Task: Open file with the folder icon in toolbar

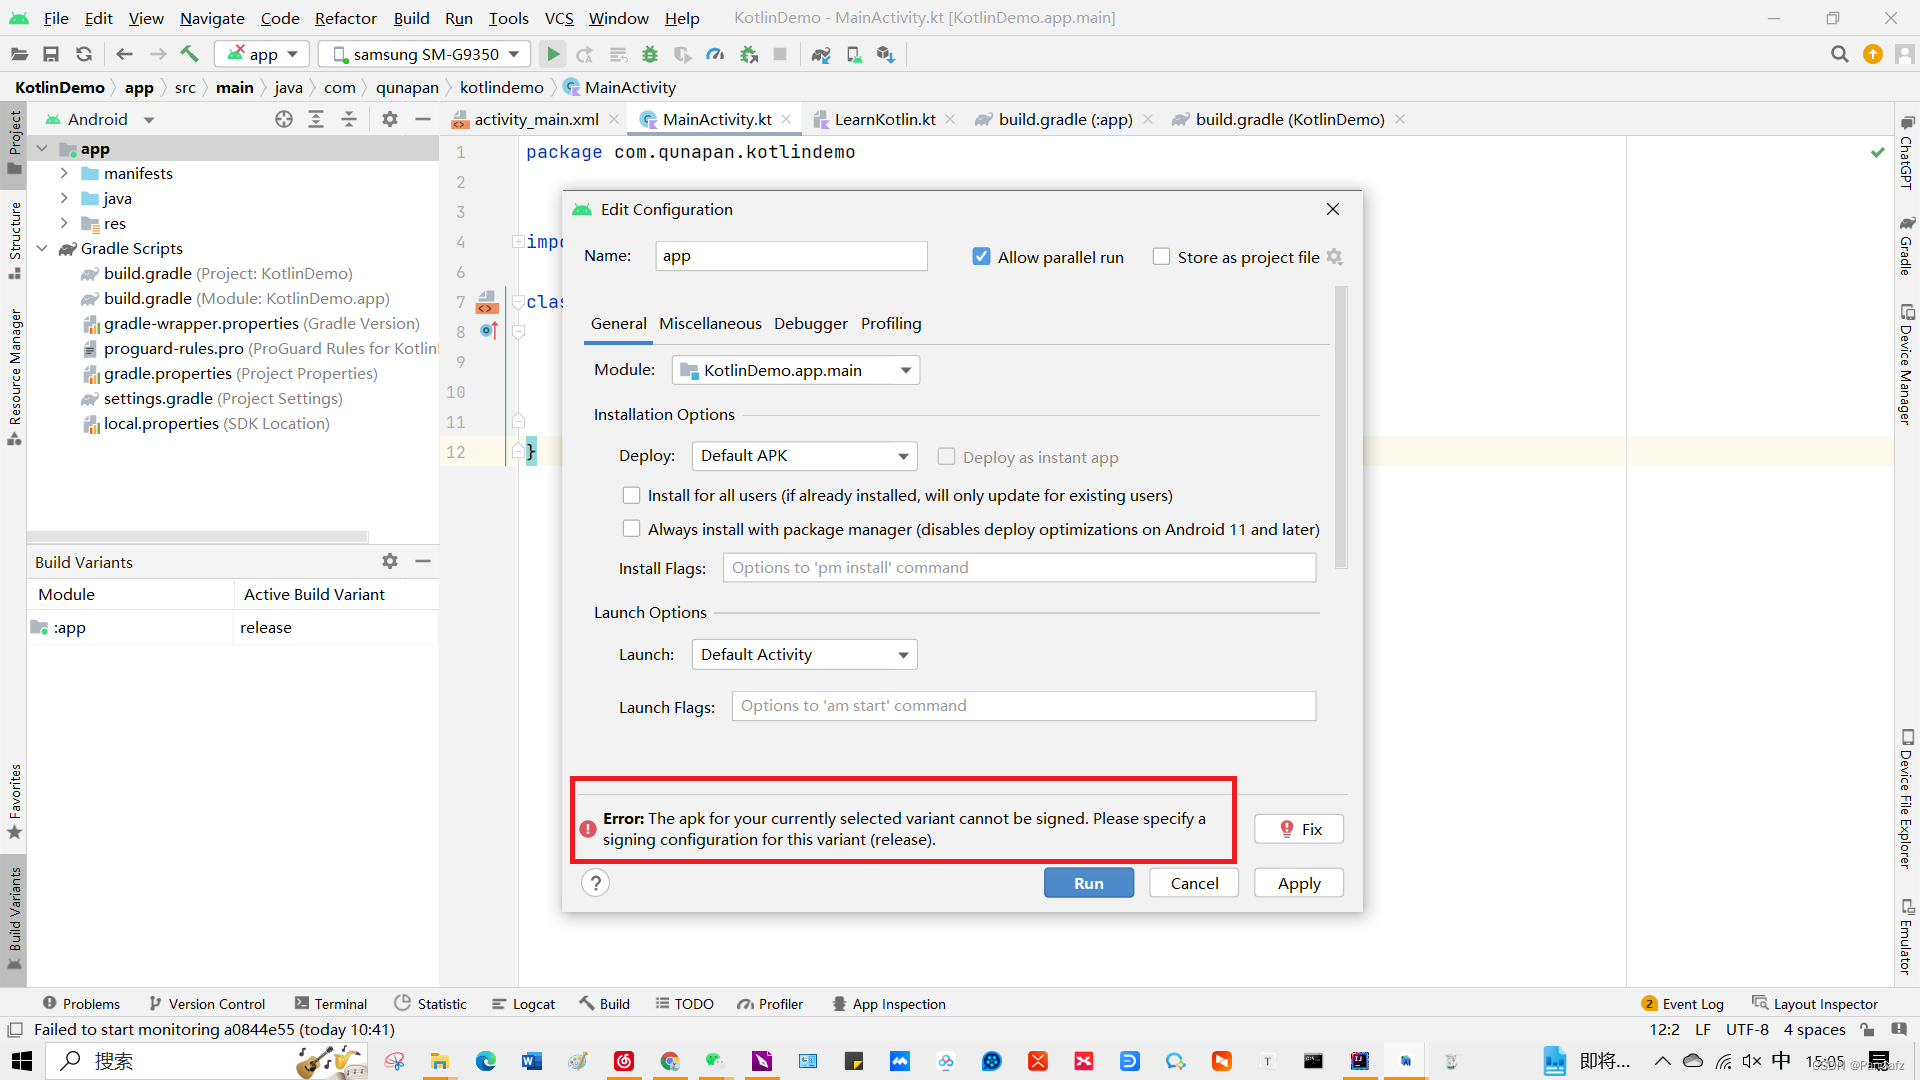Action: (x=19, y=54)
